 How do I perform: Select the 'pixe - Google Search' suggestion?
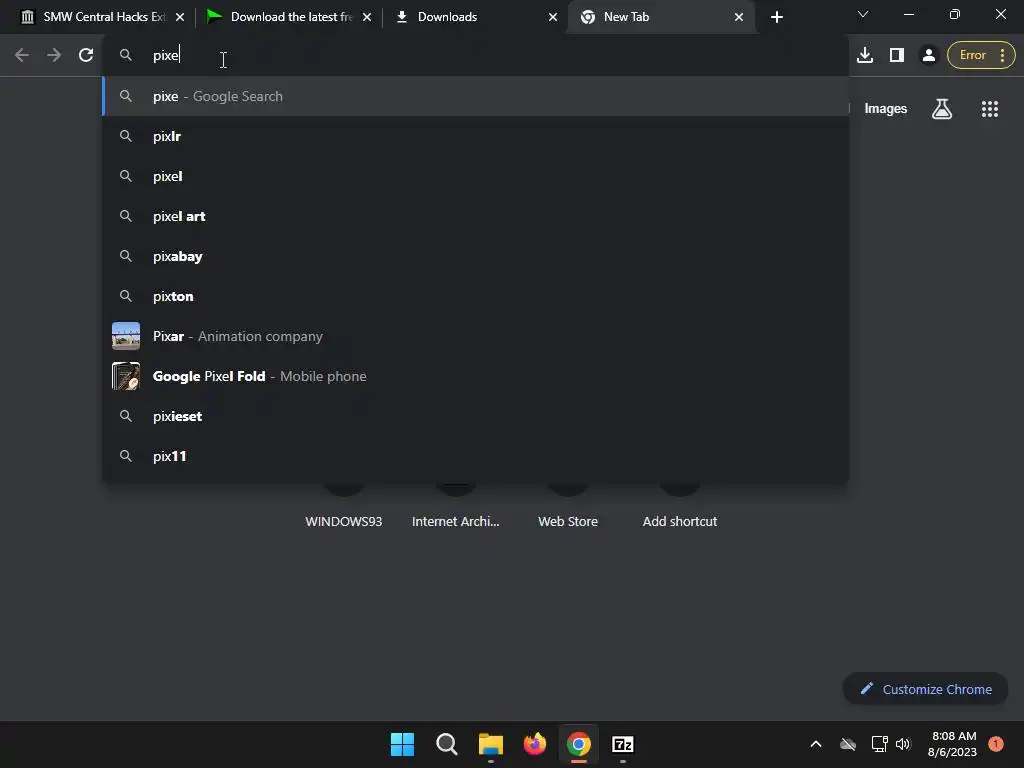475,96
